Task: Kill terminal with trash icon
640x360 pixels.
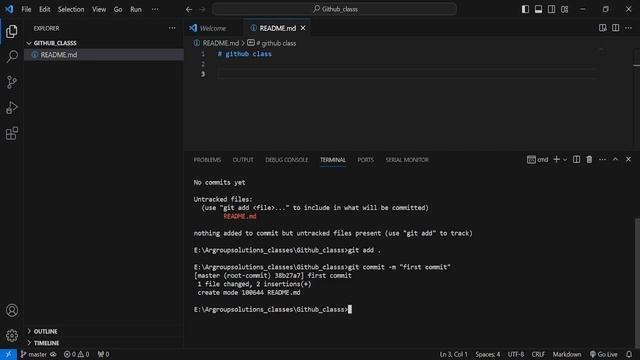Action: pos(589,160)
